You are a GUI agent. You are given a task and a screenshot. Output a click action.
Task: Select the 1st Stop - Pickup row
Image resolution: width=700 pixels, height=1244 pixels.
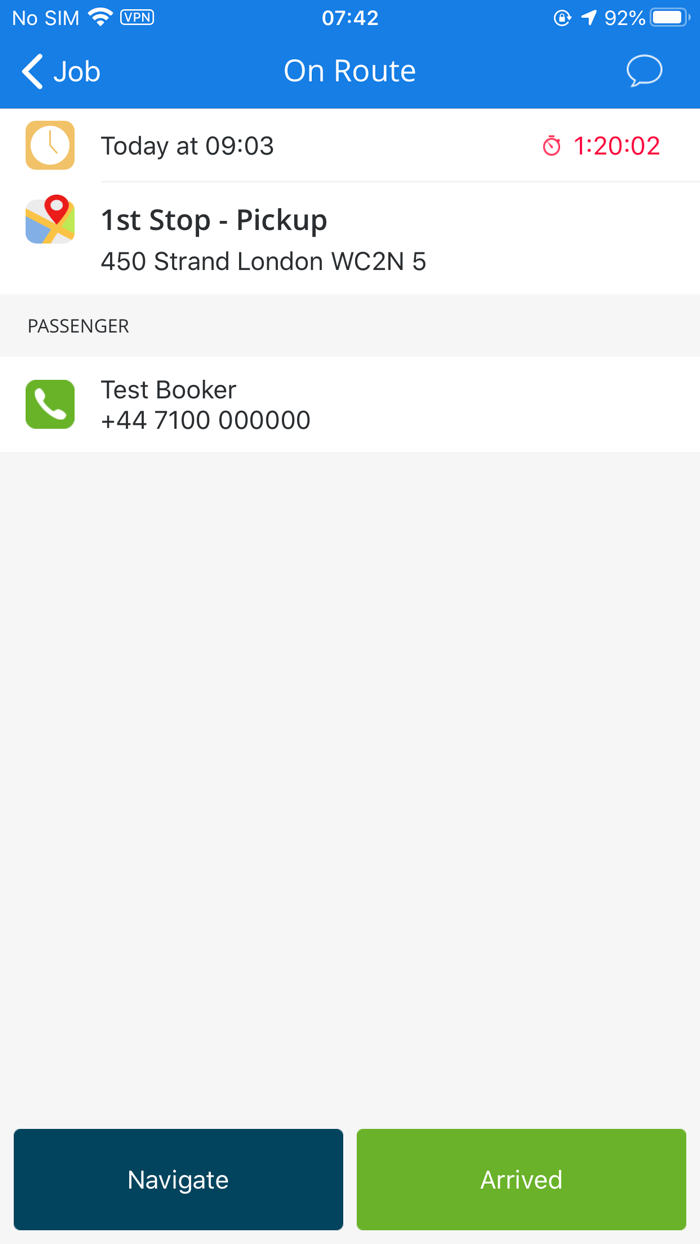(x=350, y=239)
